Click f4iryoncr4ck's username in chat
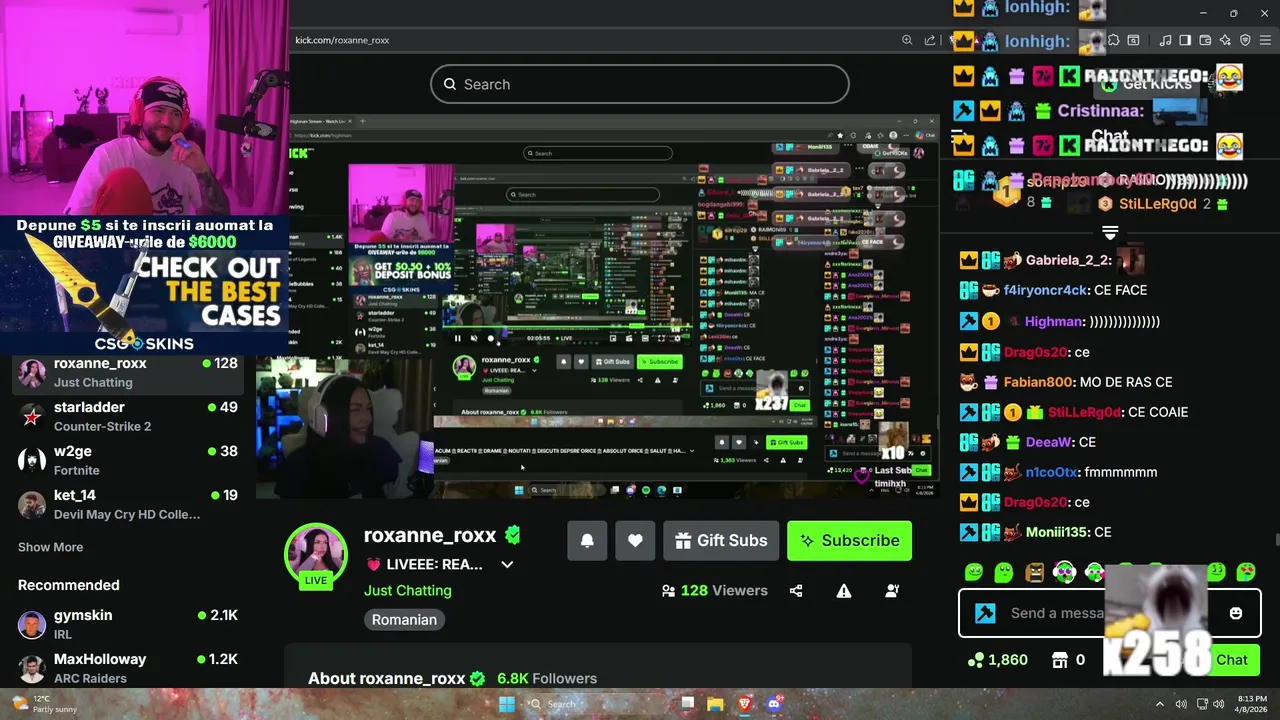This screenshot has height=720, width=1280. pos(1046,290)
